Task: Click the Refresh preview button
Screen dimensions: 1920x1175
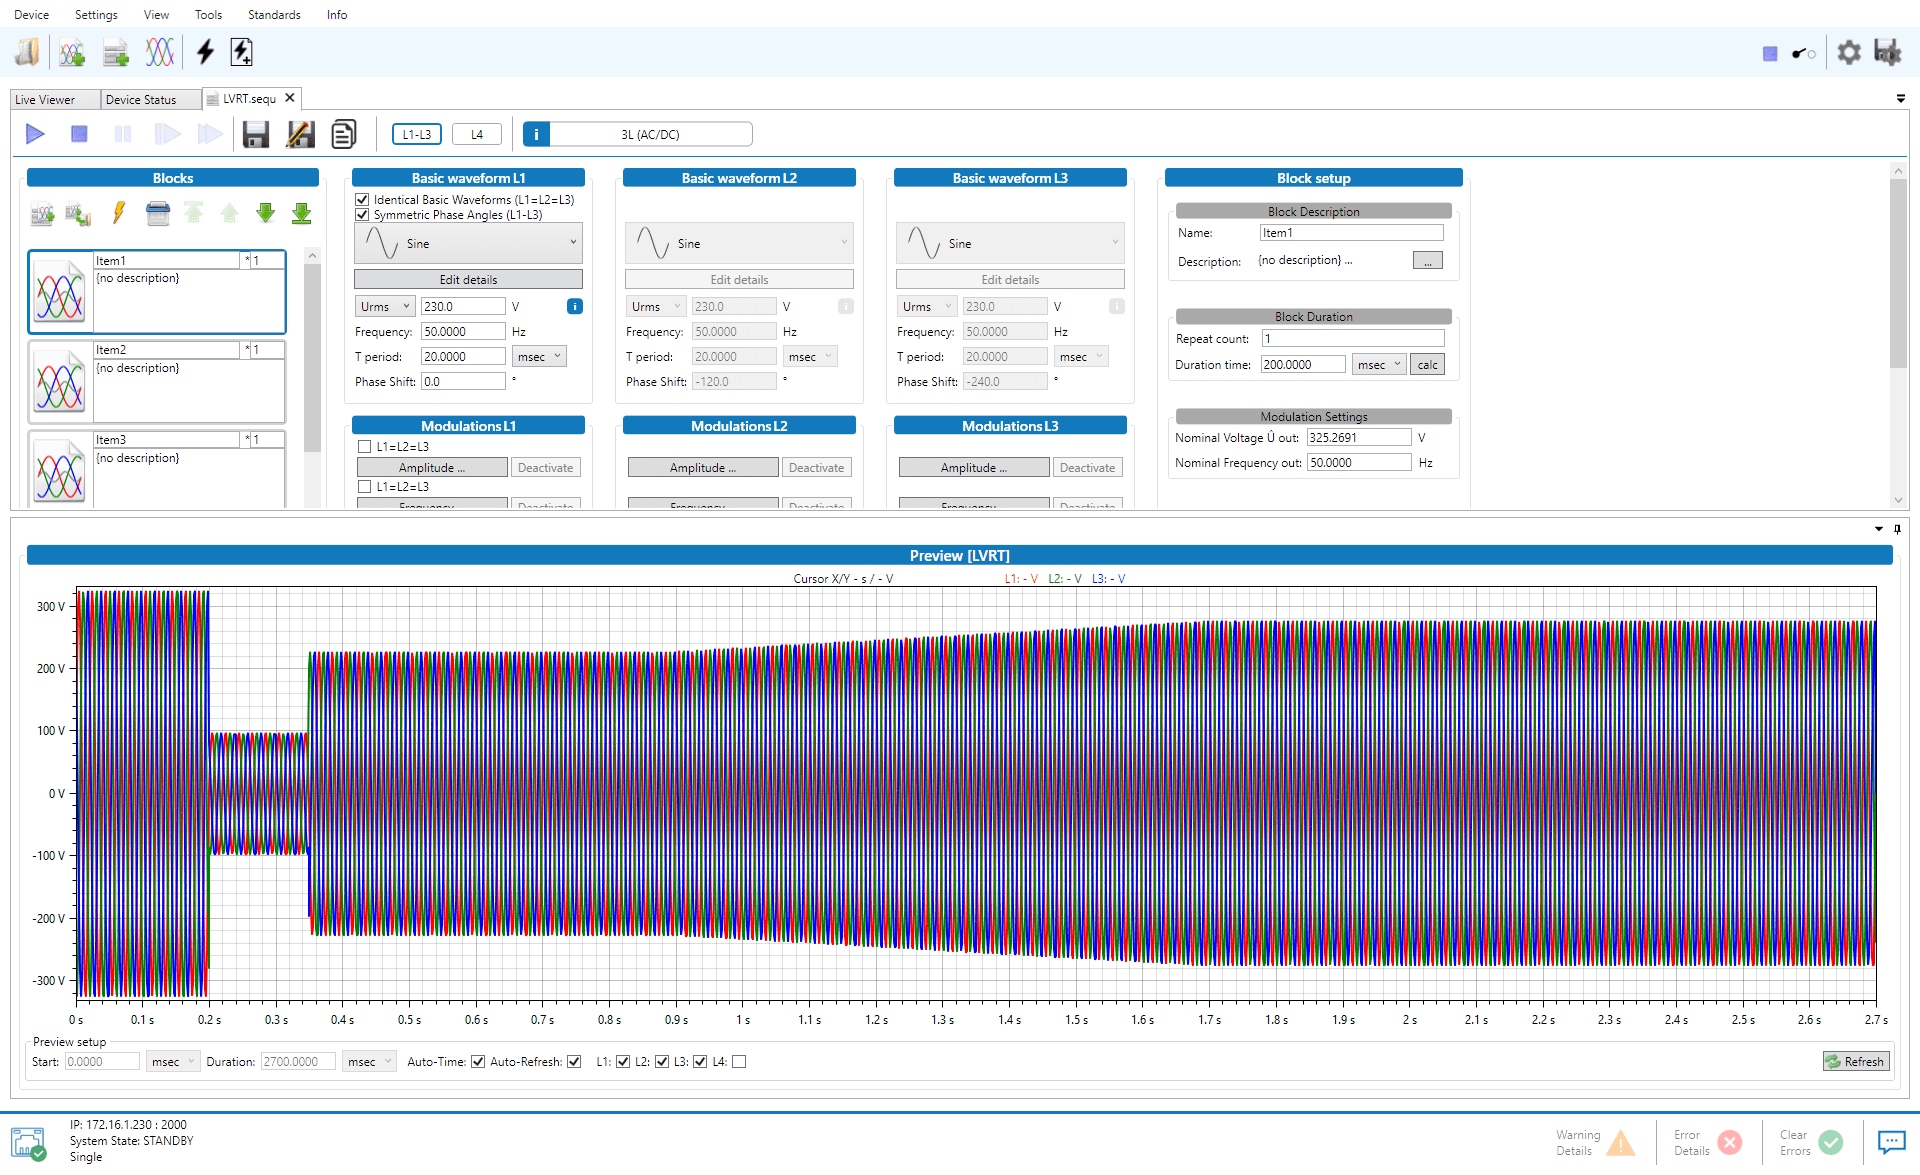Action: coord(1855,1062)
